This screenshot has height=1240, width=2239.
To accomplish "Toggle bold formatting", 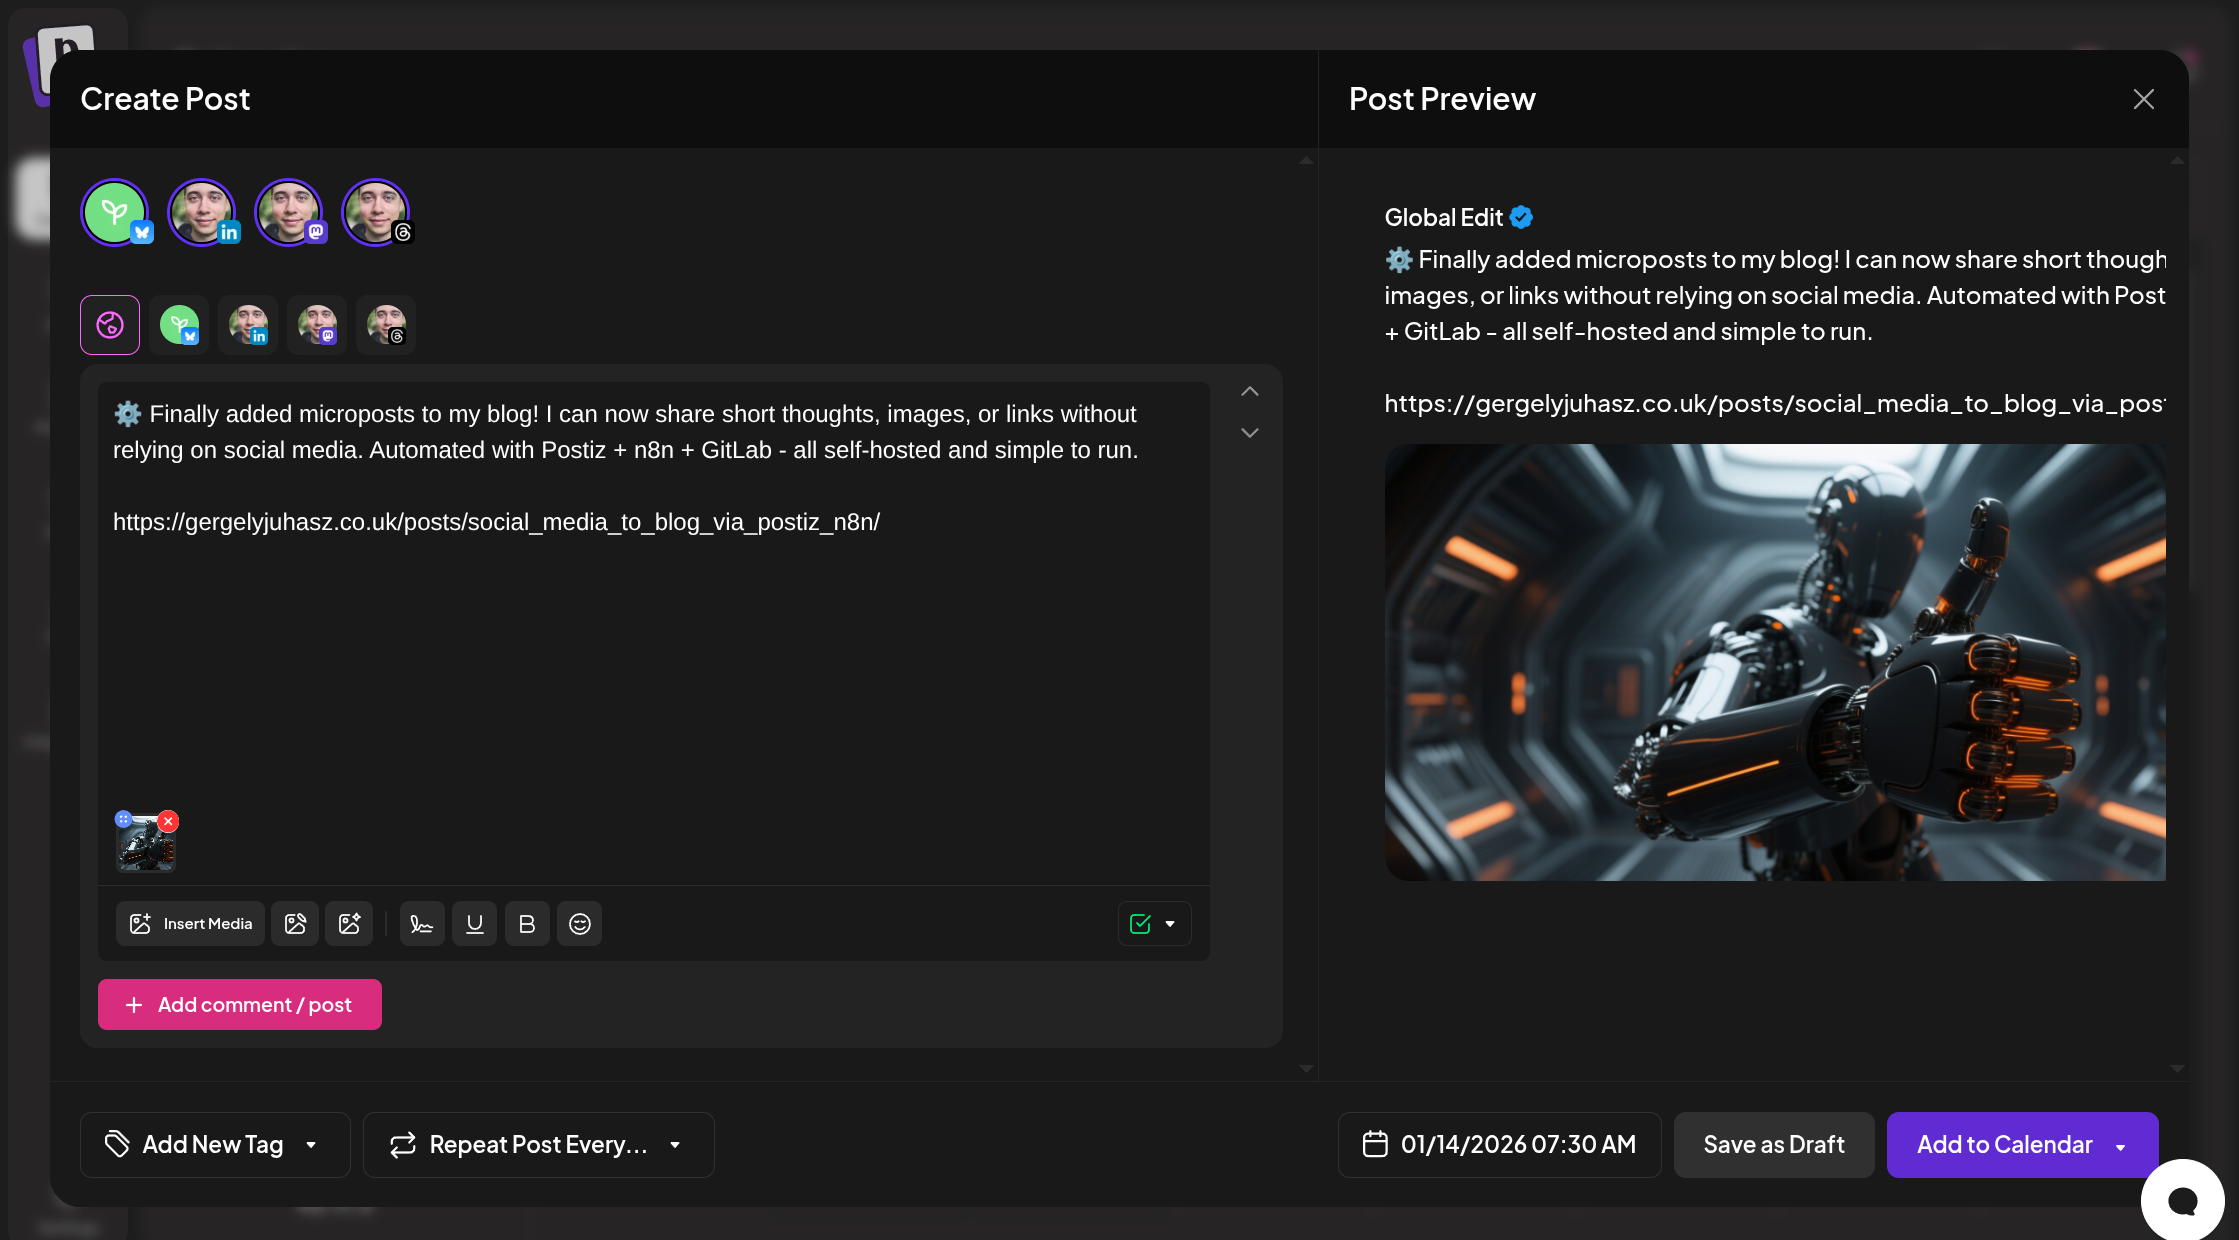I will pyautogui.click(x=527, y=924).
